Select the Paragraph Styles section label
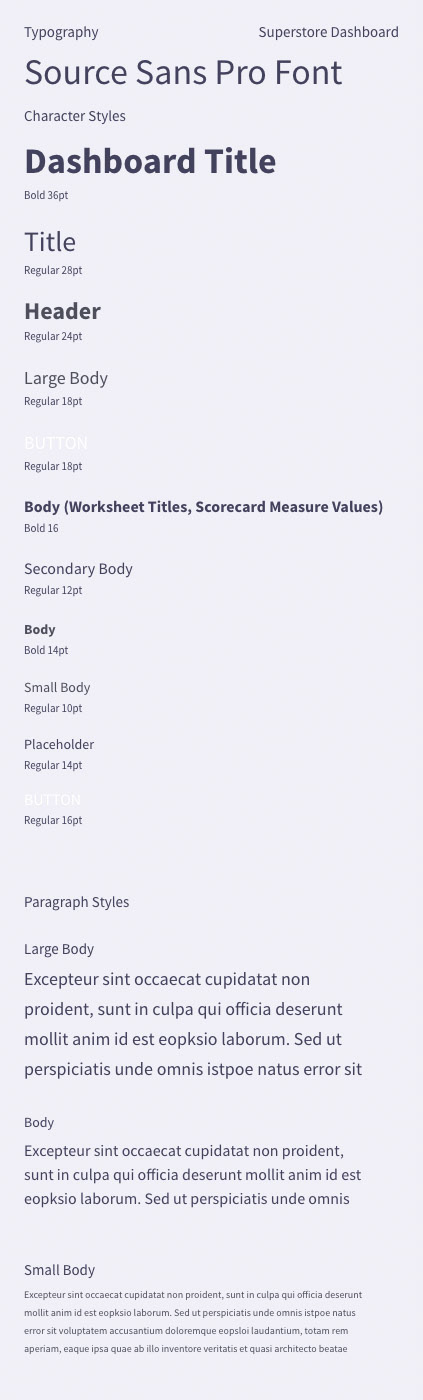 click(x=77, y=902)
